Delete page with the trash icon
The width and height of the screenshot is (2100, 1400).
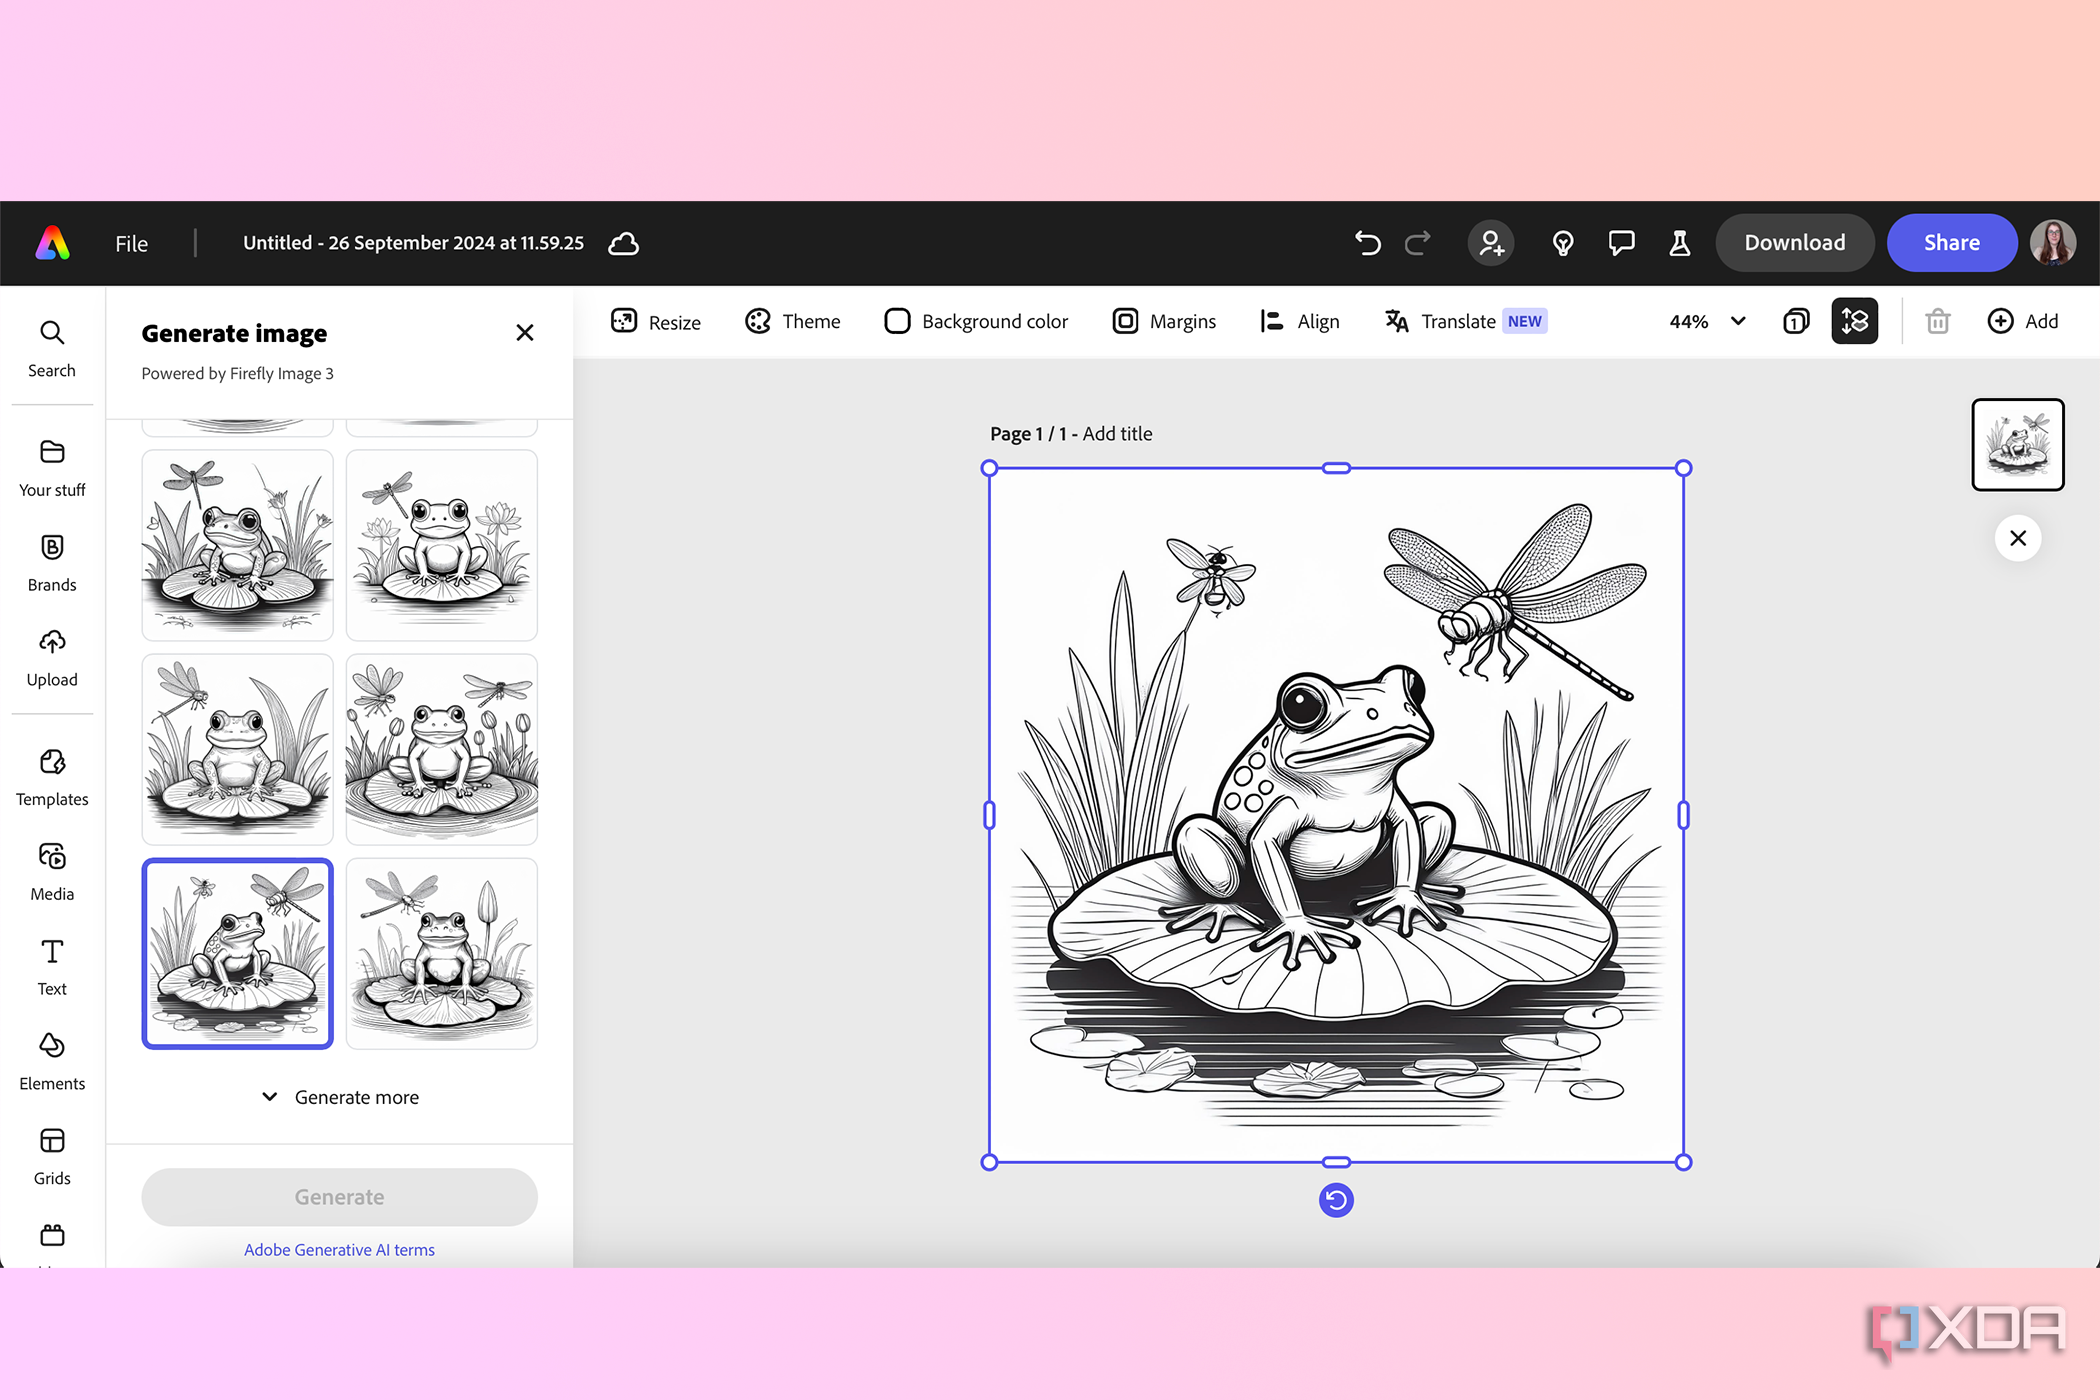pos(1938,321)
